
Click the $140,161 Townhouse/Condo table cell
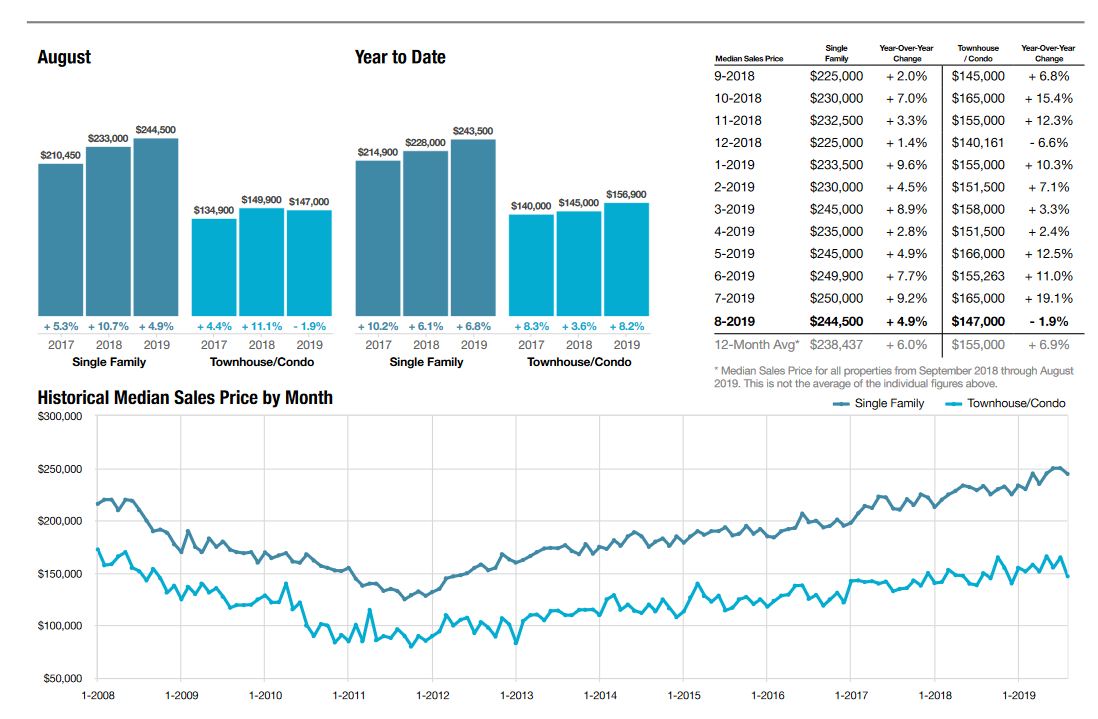pyautogui.click(x=978, y=143)
